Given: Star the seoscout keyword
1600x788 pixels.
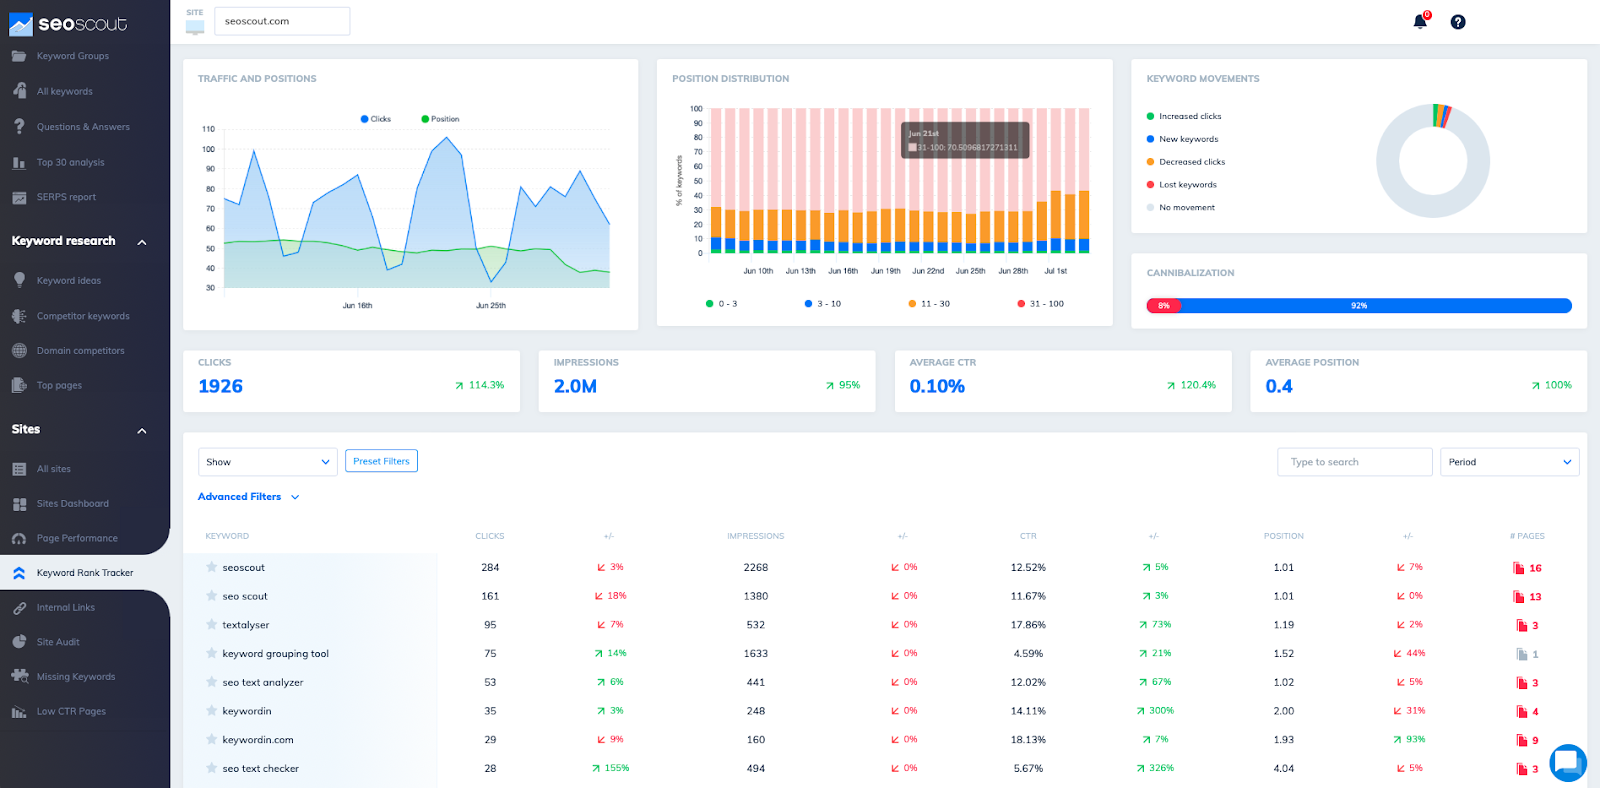Looking at the screenshot, I should (x=211, y=567).
